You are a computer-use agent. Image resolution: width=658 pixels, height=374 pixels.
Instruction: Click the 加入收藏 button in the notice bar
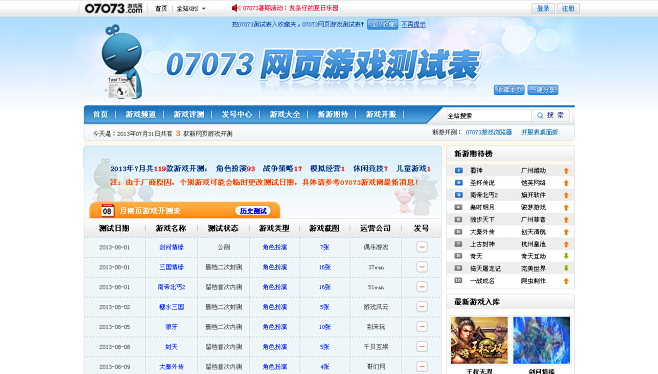pyautogui.click(x=382, y=24)
